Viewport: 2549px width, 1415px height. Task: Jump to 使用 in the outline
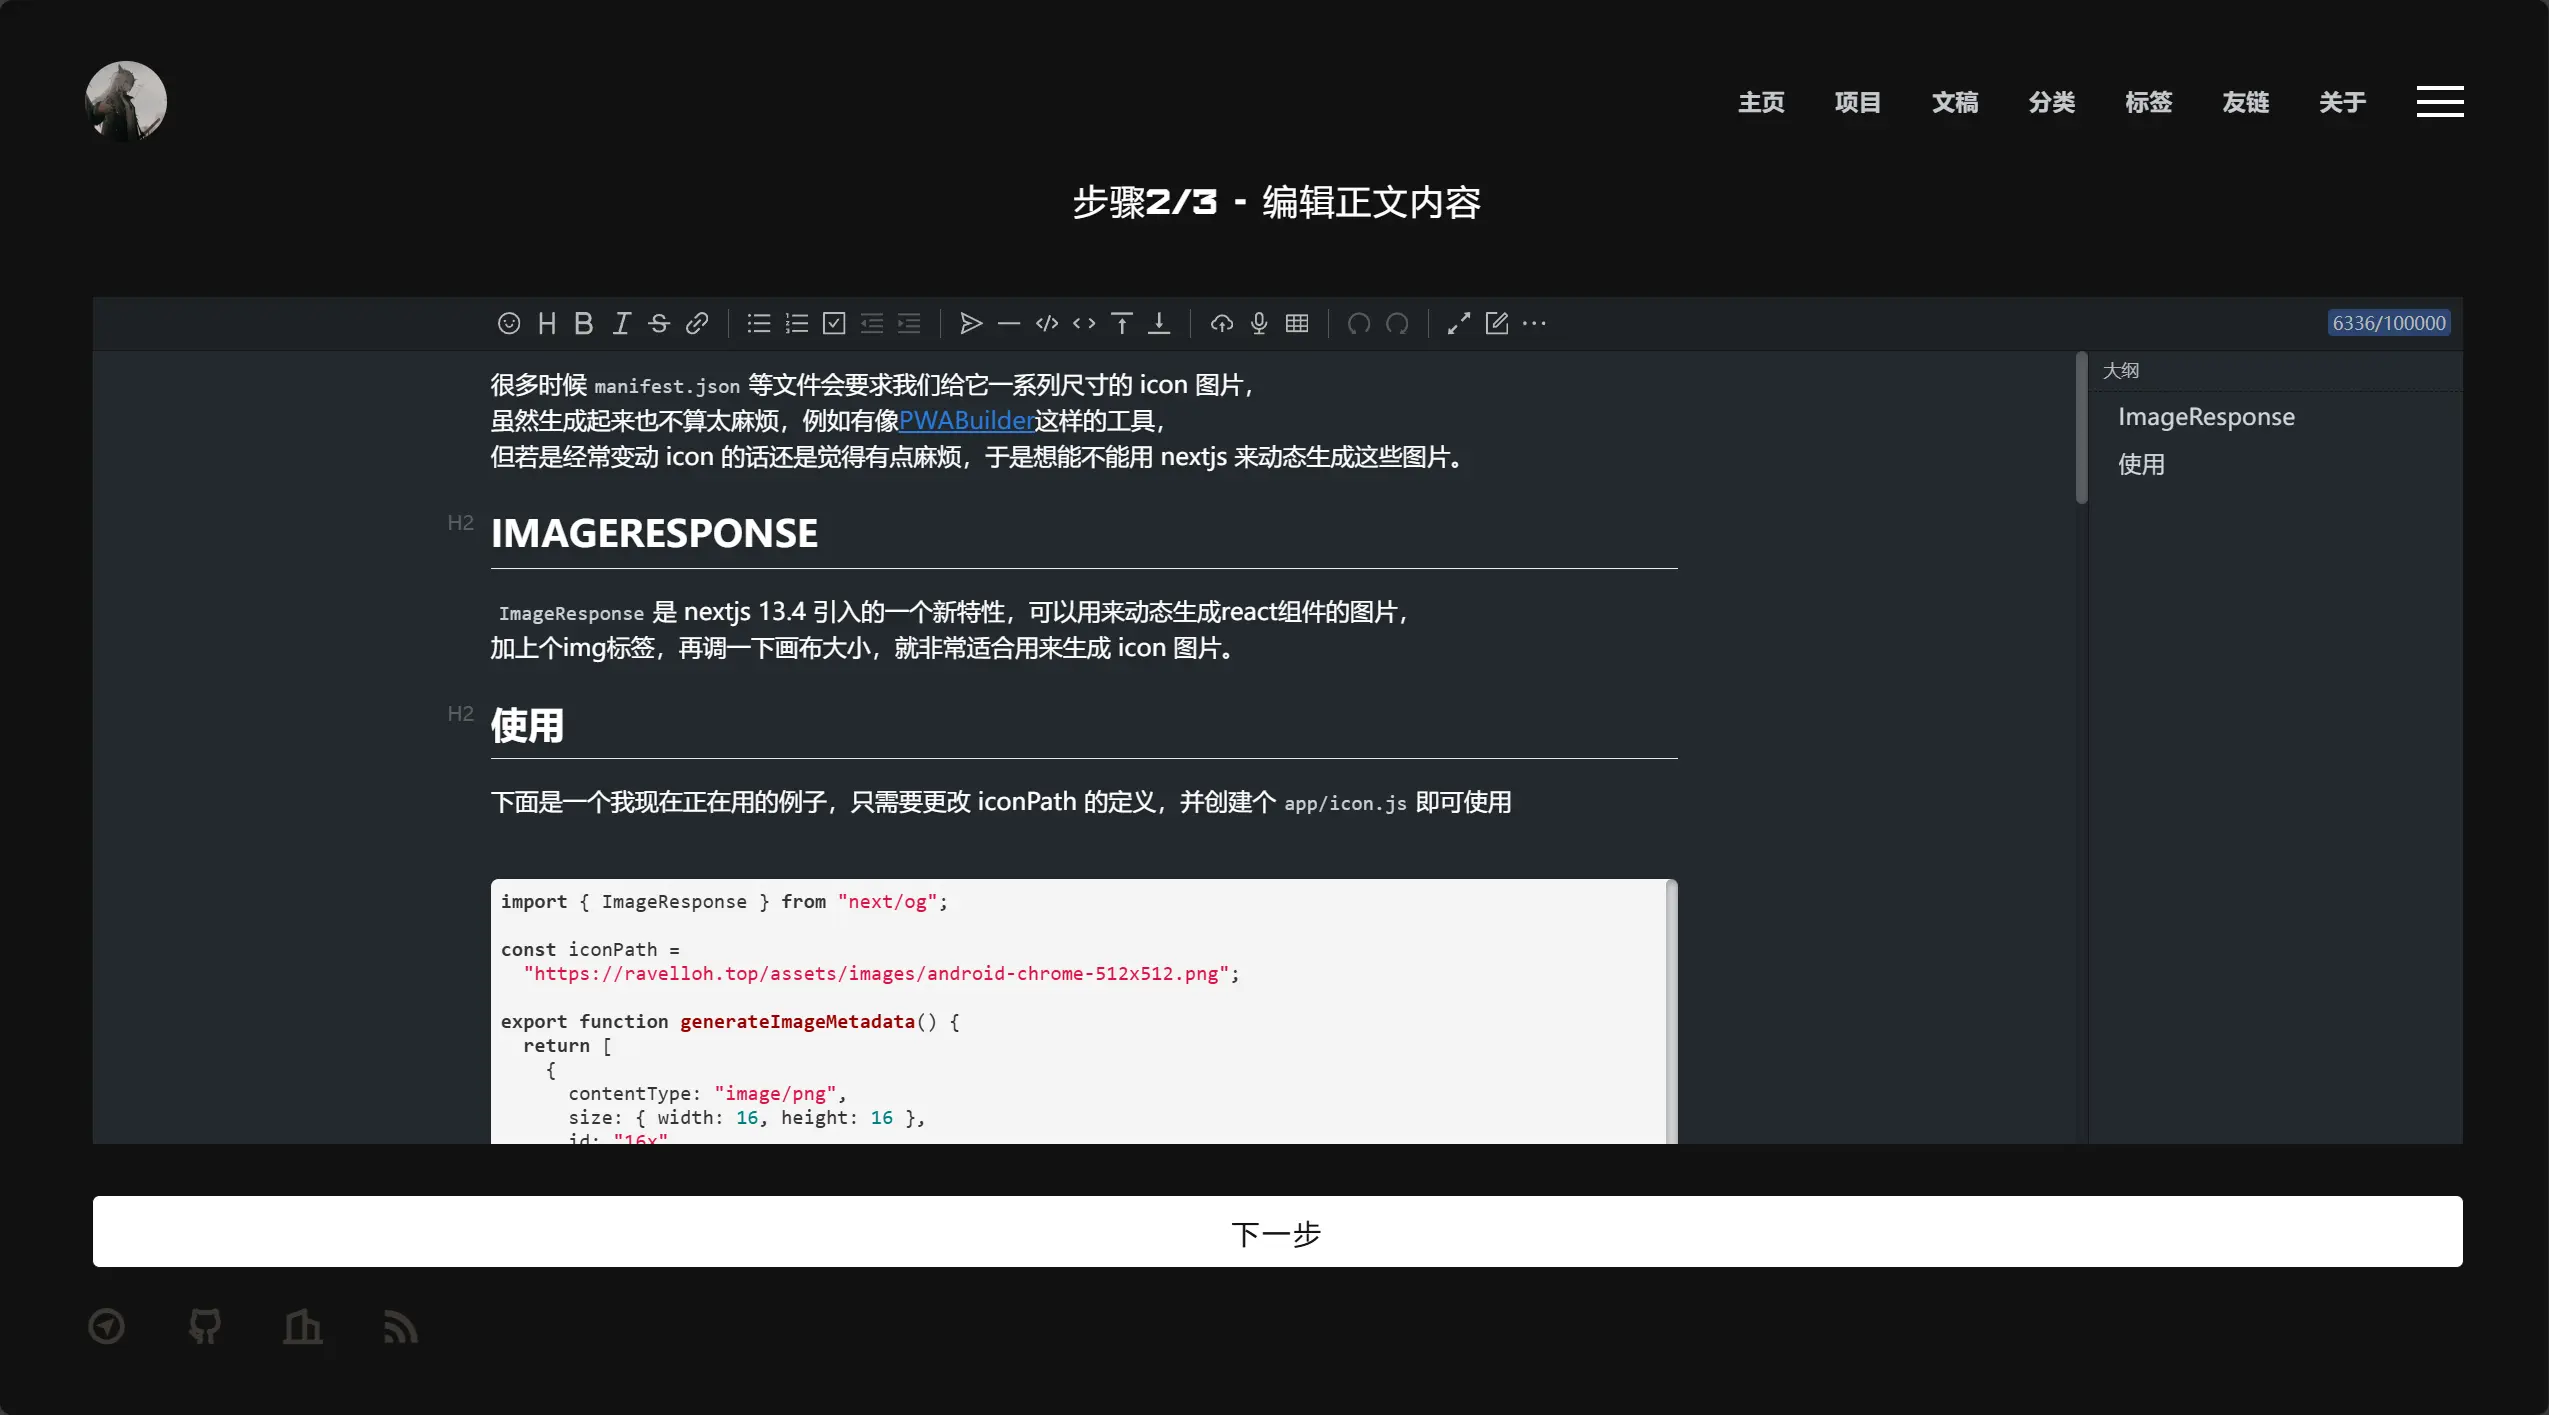pos(2141,465)
